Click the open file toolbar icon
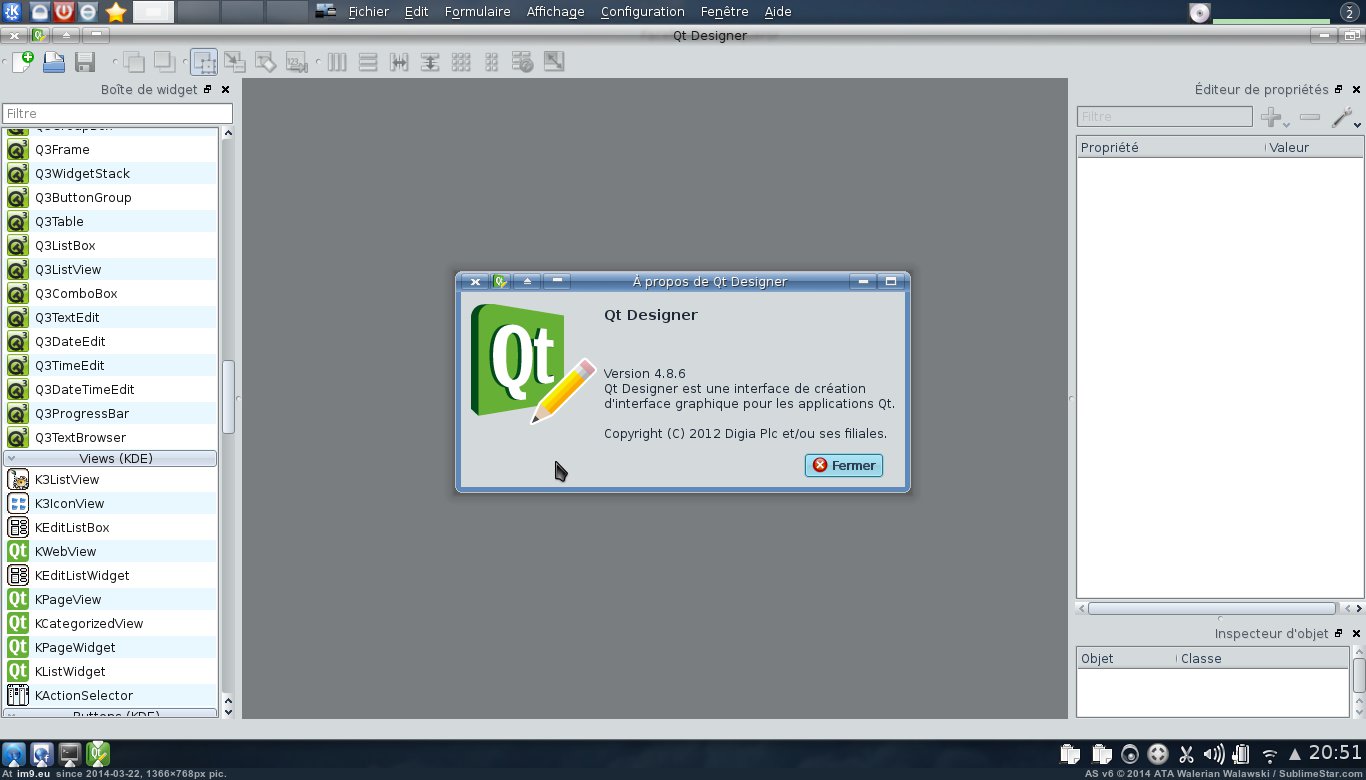Viewport: 1366px width, 780px height. [54, 62]
